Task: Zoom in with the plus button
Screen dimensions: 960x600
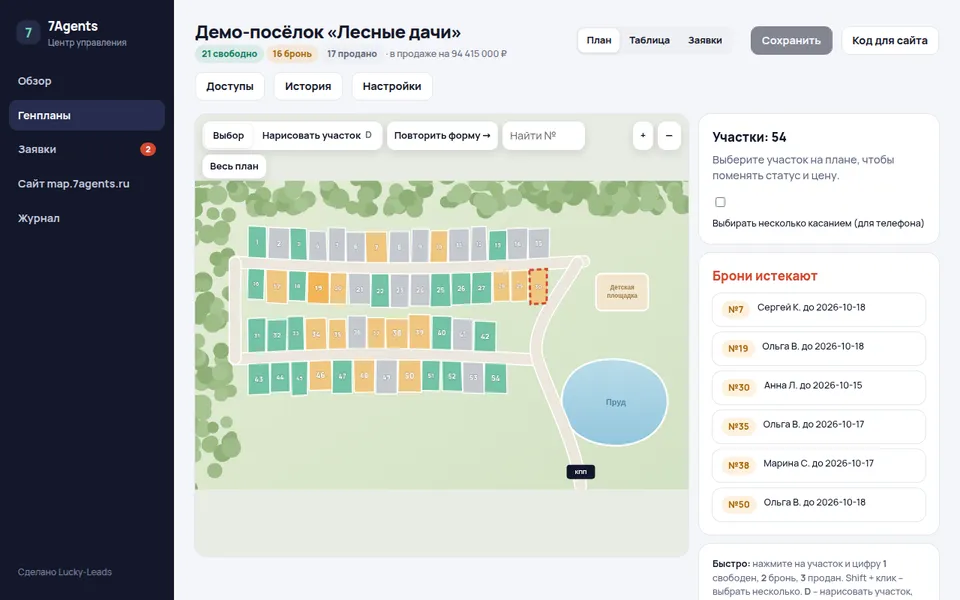Action: [x=643, y=135]
